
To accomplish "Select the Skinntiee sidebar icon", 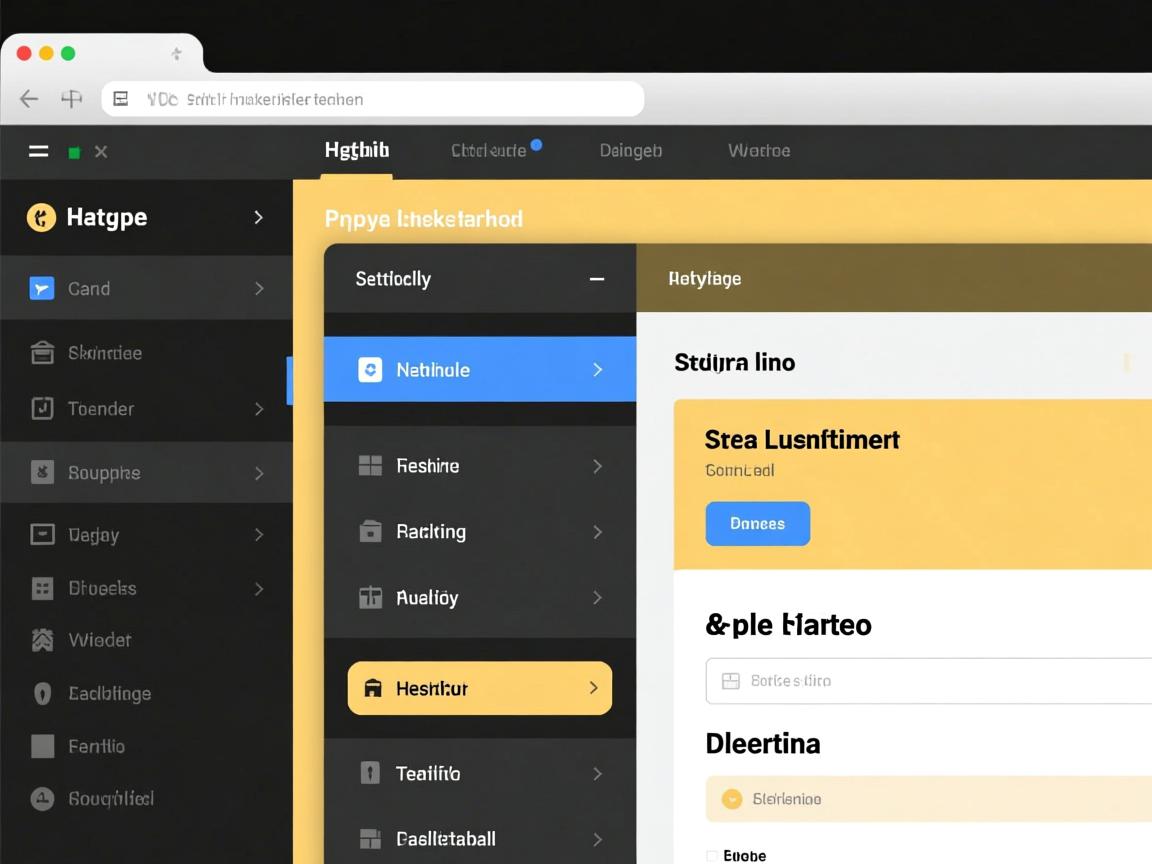I will pos(42,353).
